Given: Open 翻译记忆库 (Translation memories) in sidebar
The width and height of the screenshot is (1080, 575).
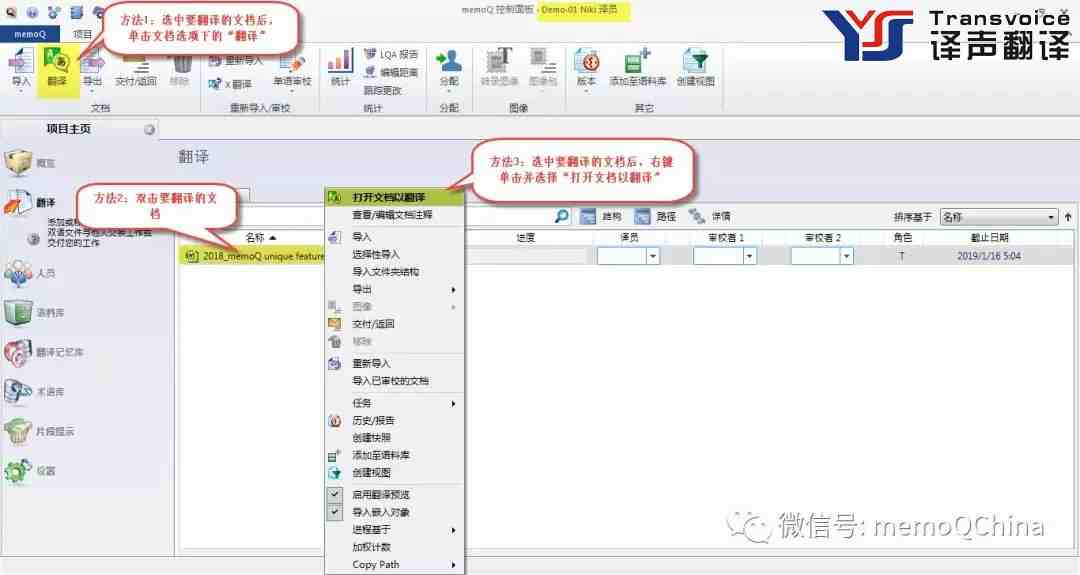Looking at the screenshot, I should pos(44,352).
